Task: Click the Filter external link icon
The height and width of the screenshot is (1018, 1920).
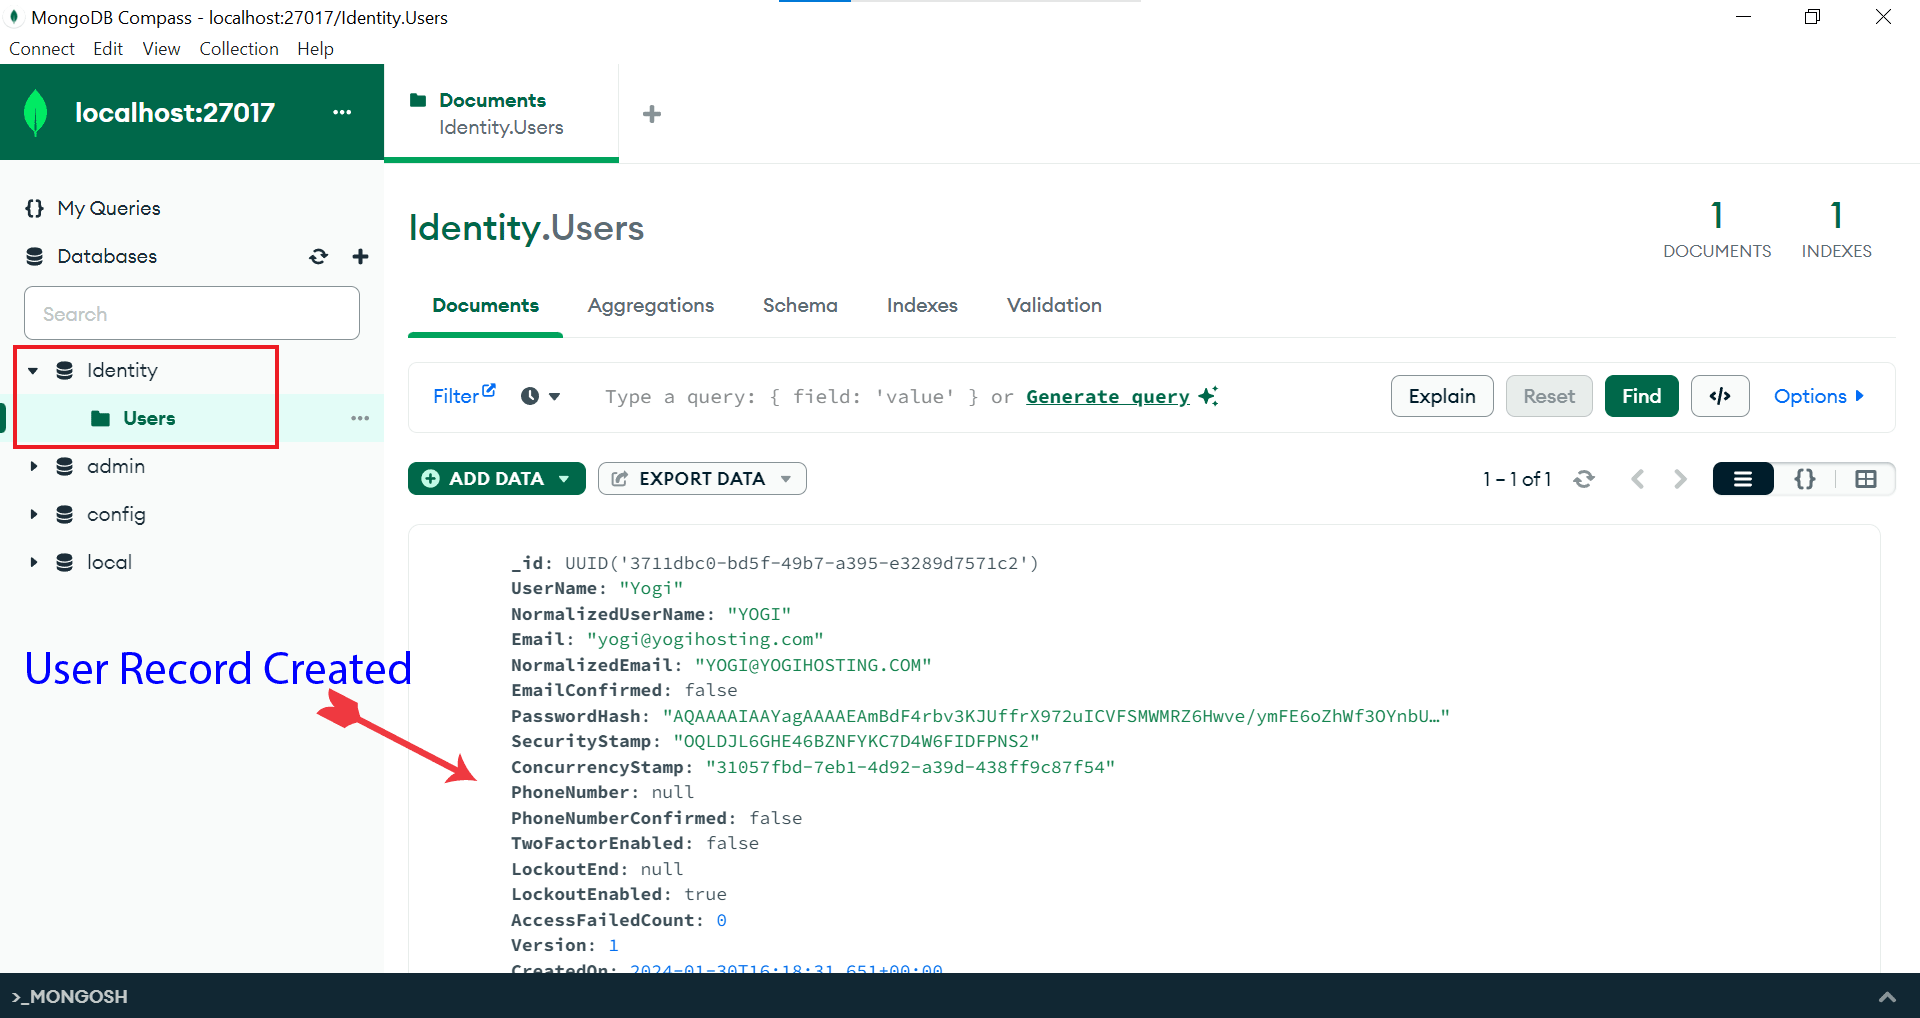Action: [x=489, y=390]
